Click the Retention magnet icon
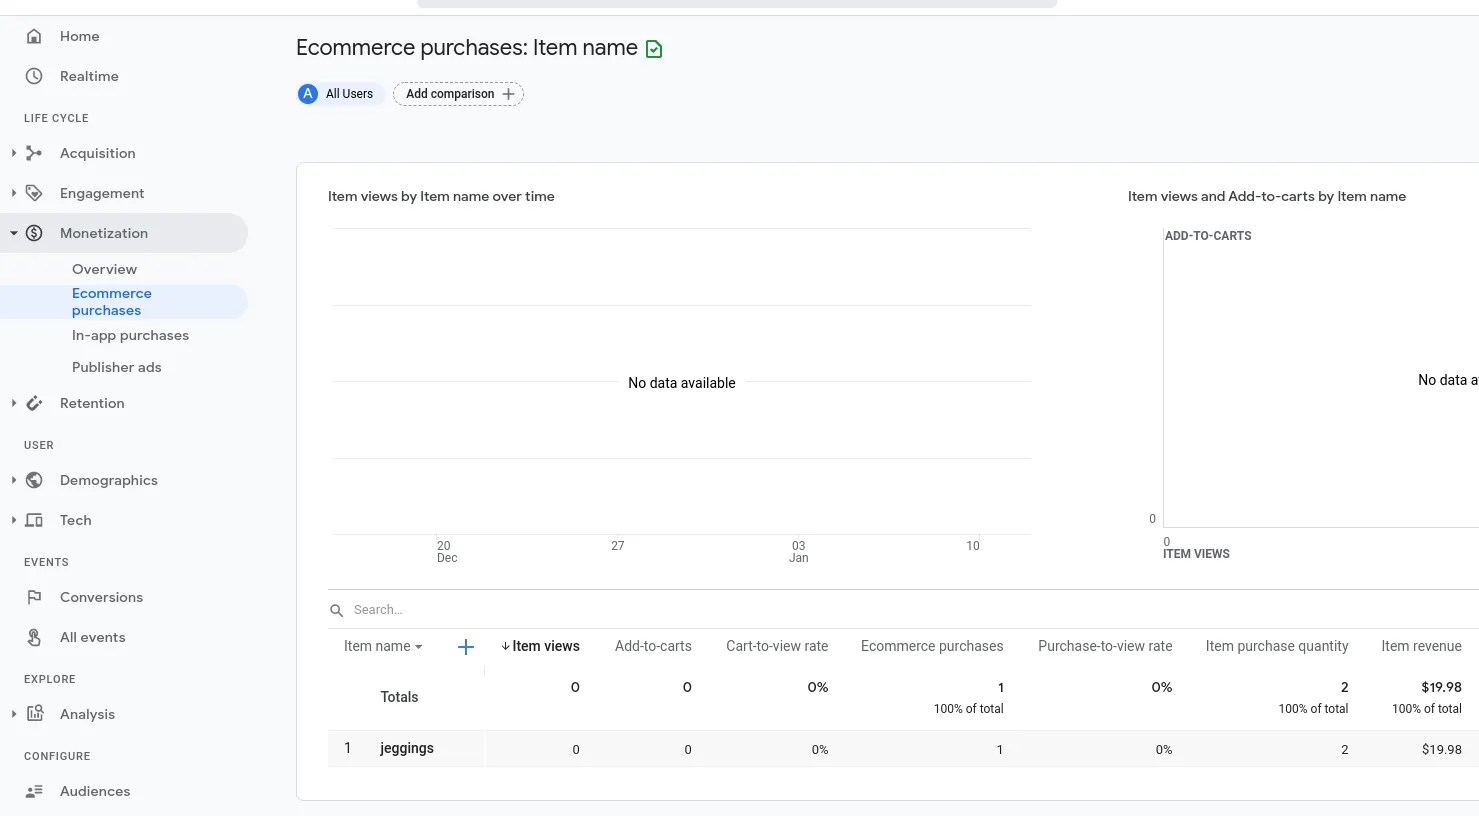1479x816 pixels. (x=34, y=403)
